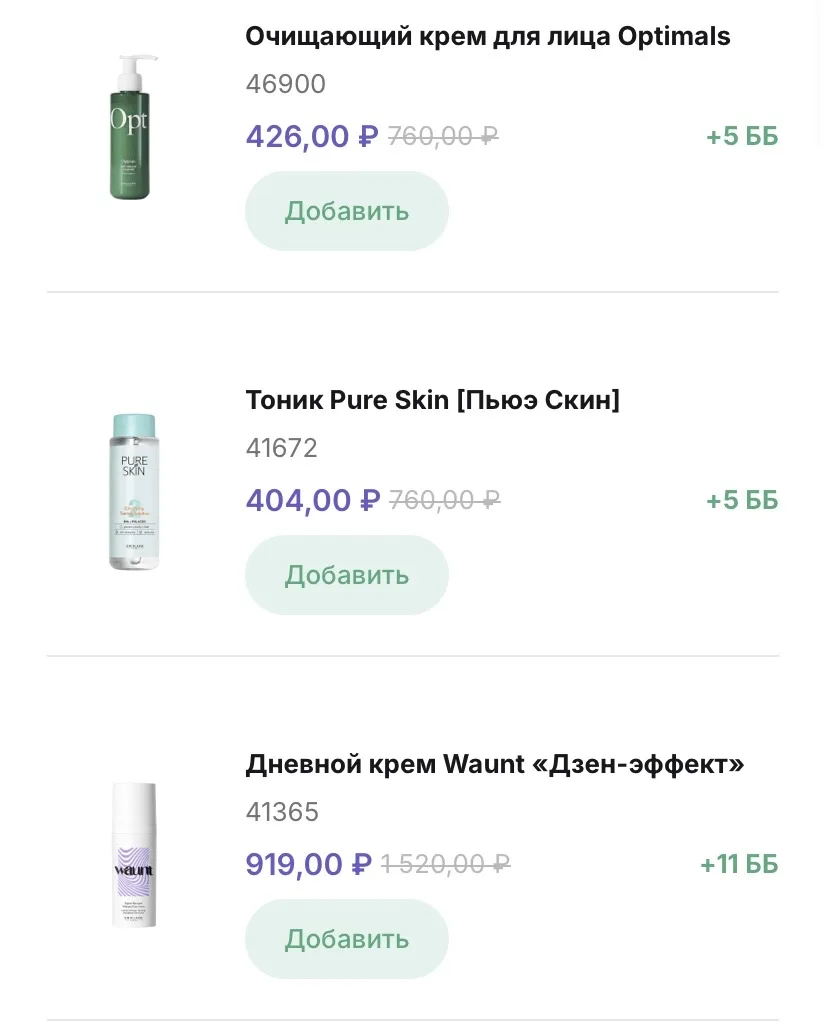Screen dimensions: 826x1025
Task: Open the Optimals cleansing cream product image
Action: pyautogui.click(x=133, y=127)
